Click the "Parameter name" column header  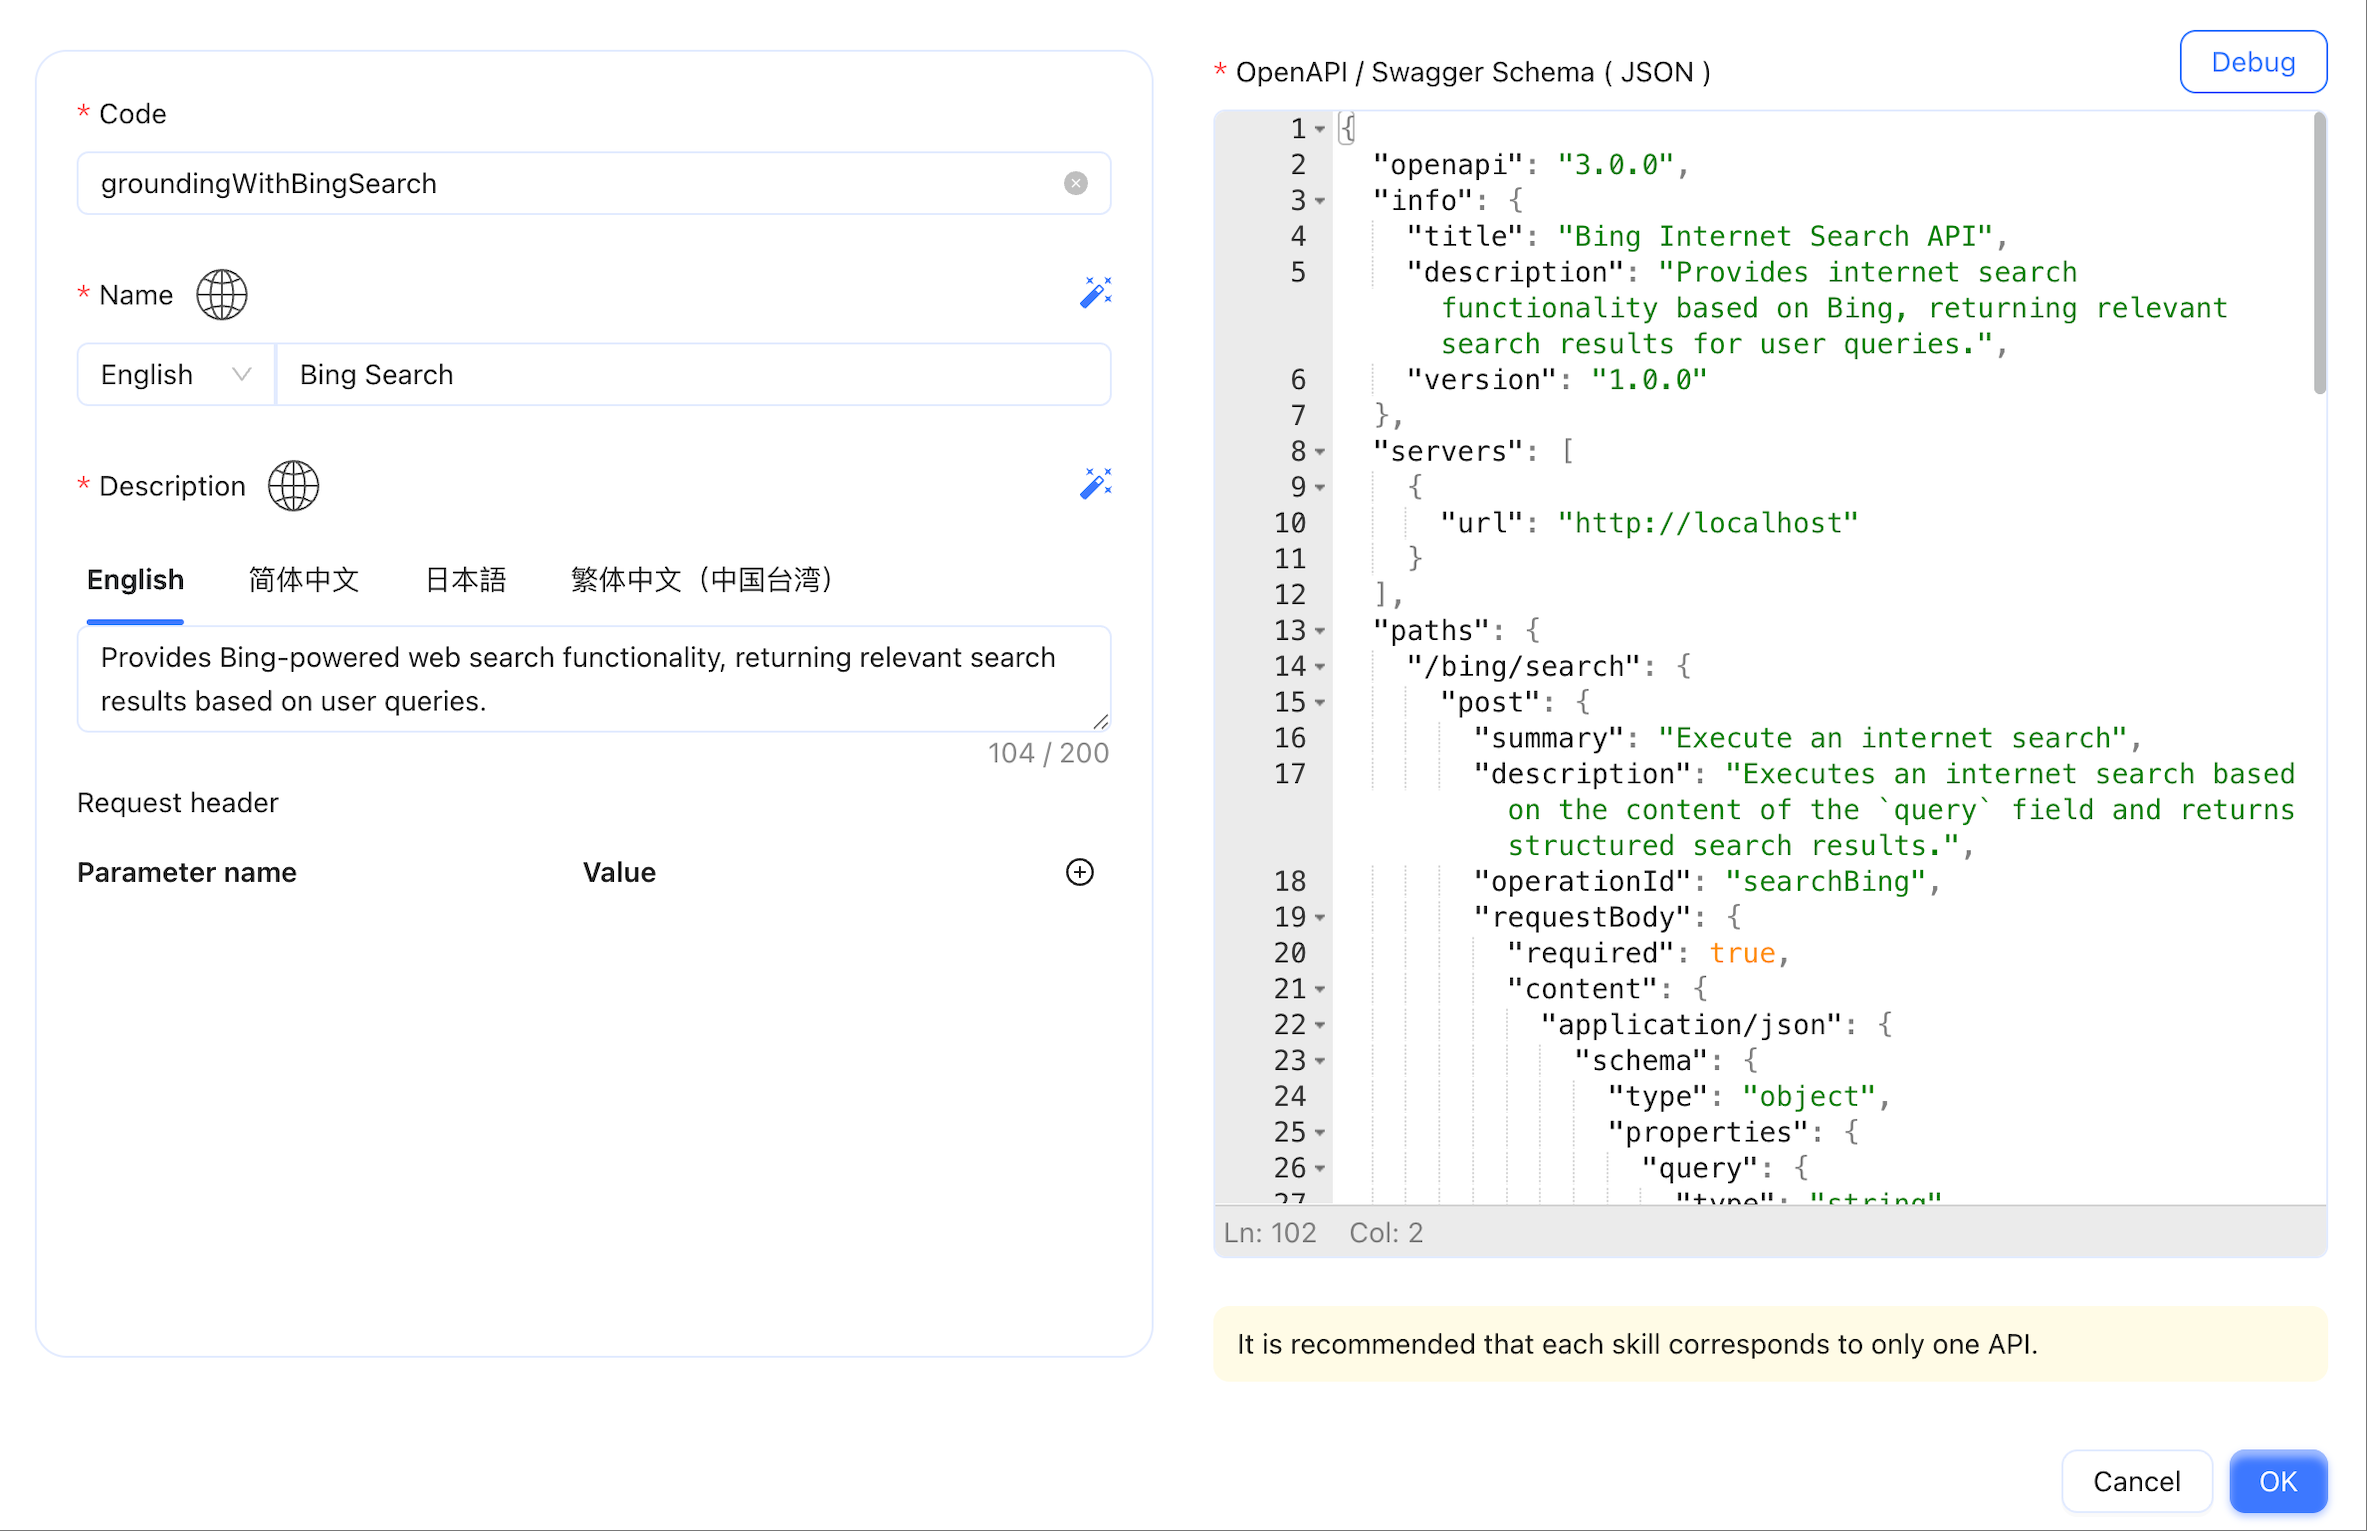(x=186, y=873)
